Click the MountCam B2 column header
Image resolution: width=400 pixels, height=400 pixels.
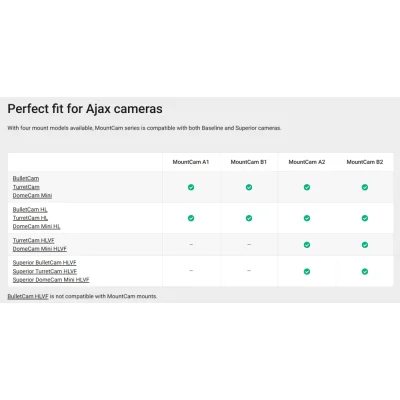(365, 162)
